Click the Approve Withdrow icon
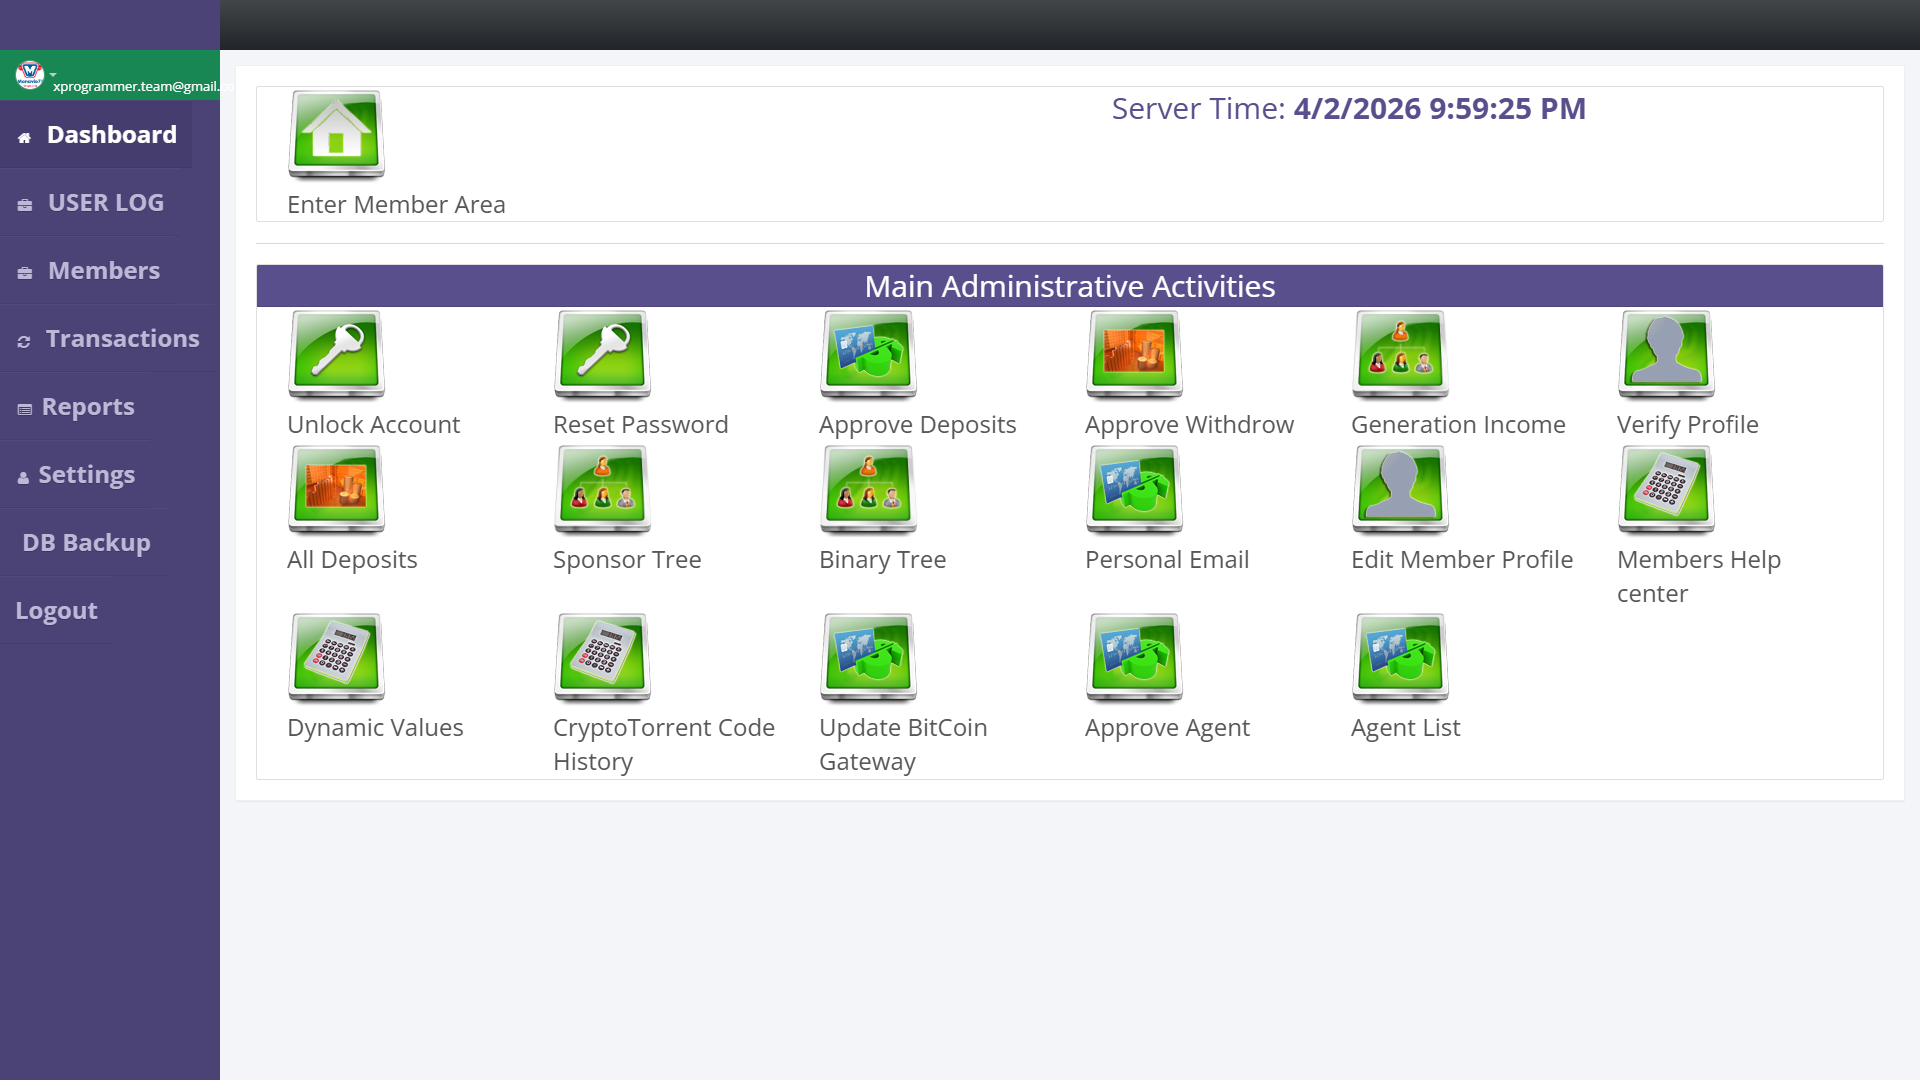 click(1134, 354)
